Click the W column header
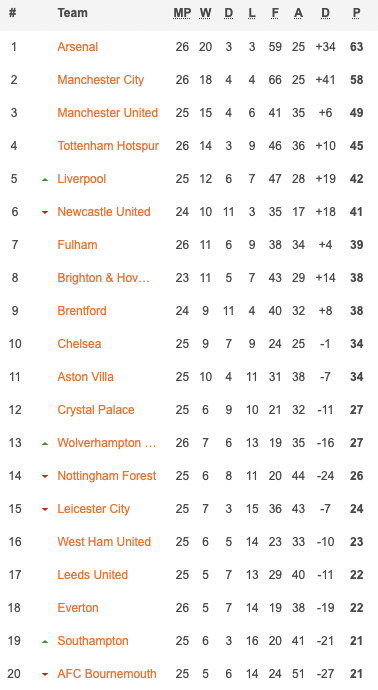The image size is (378, 690). click(205, 13)
